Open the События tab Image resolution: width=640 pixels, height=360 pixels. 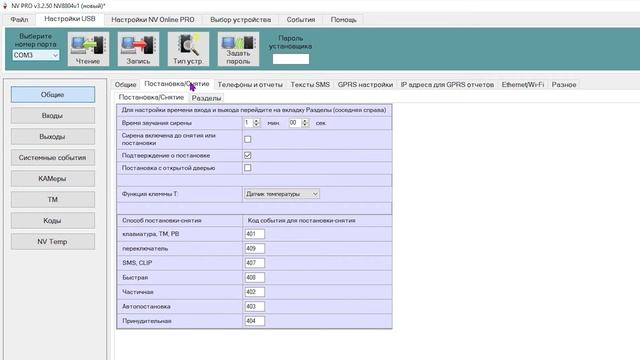[301, 20]
